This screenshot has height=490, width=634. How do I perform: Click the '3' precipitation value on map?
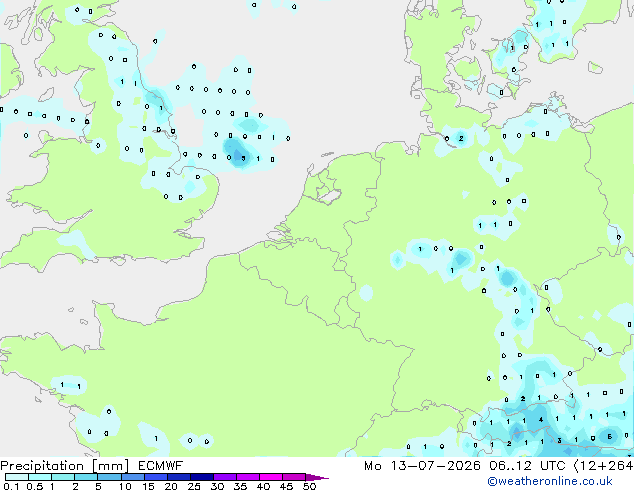[559, 440]
